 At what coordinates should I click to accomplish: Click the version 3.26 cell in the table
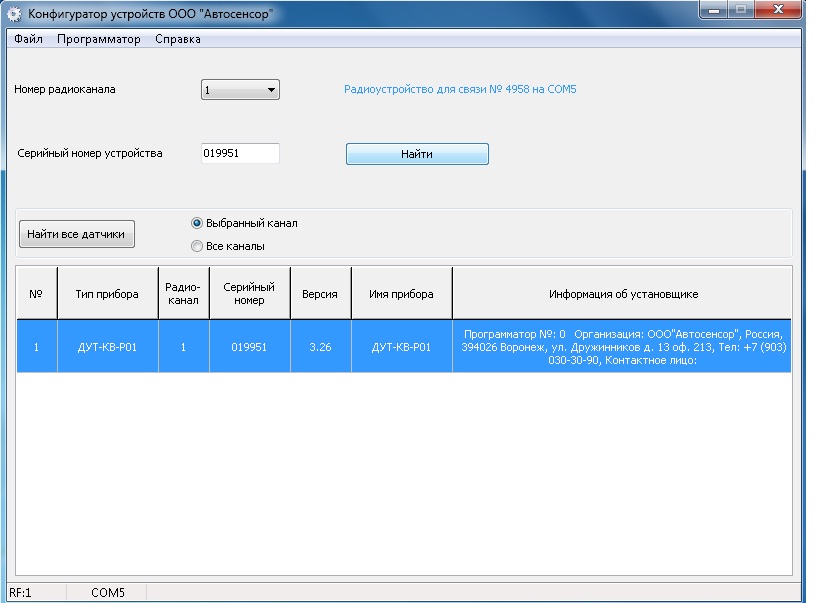tap(320, 347)
